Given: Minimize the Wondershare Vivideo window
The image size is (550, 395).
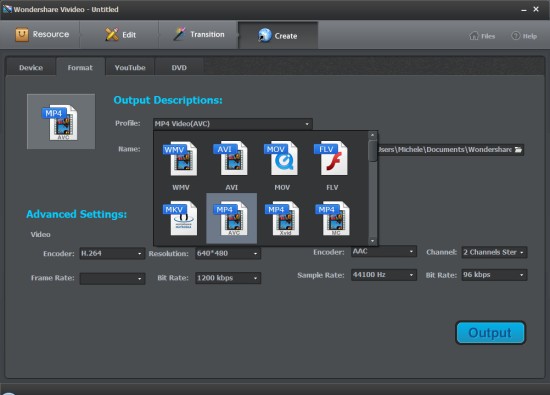Looking at the screenshot, I should tap(524, 10).
